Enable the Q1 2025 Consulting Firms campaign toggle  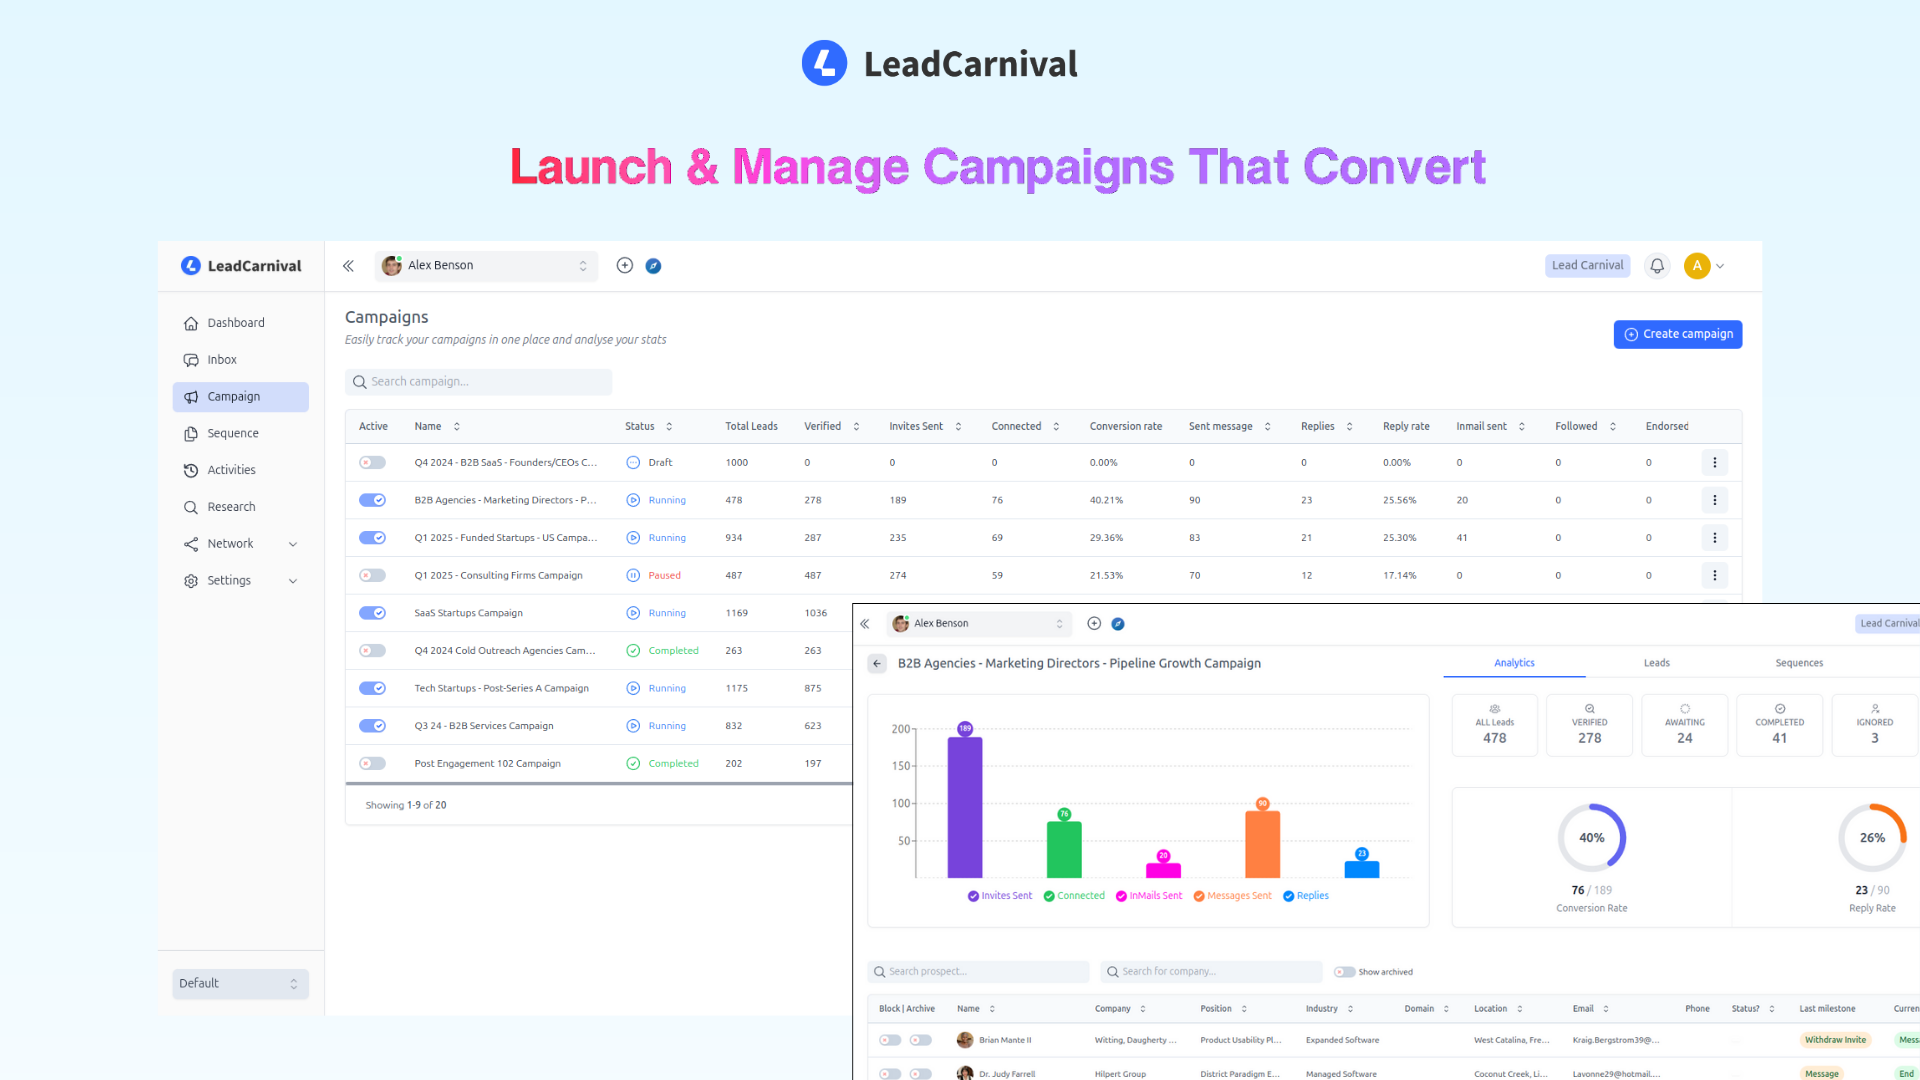[x=372, y=576]
